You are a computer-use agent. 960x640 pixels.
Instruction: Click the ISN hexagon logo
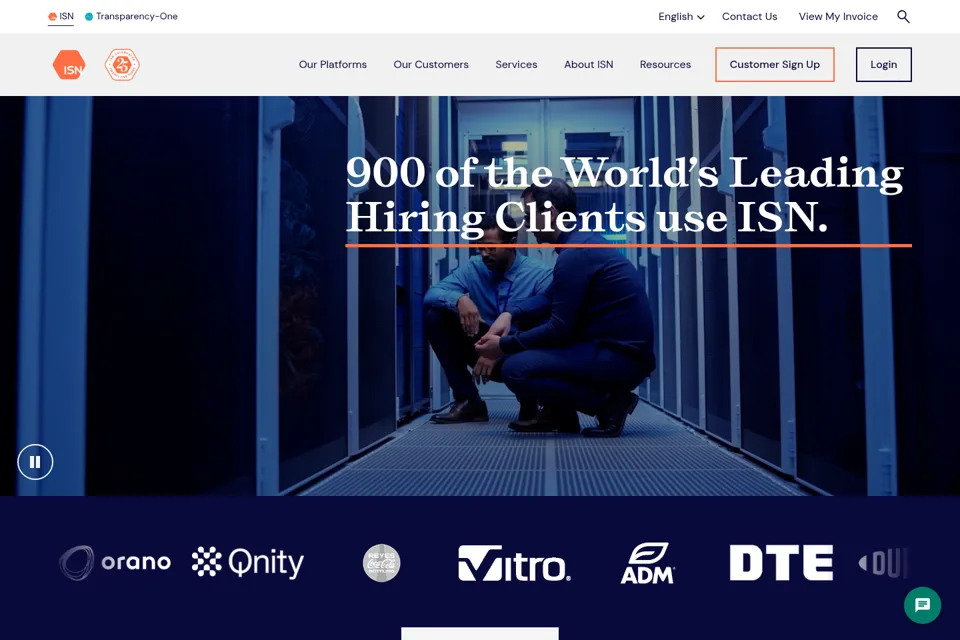tap(69, 64)
